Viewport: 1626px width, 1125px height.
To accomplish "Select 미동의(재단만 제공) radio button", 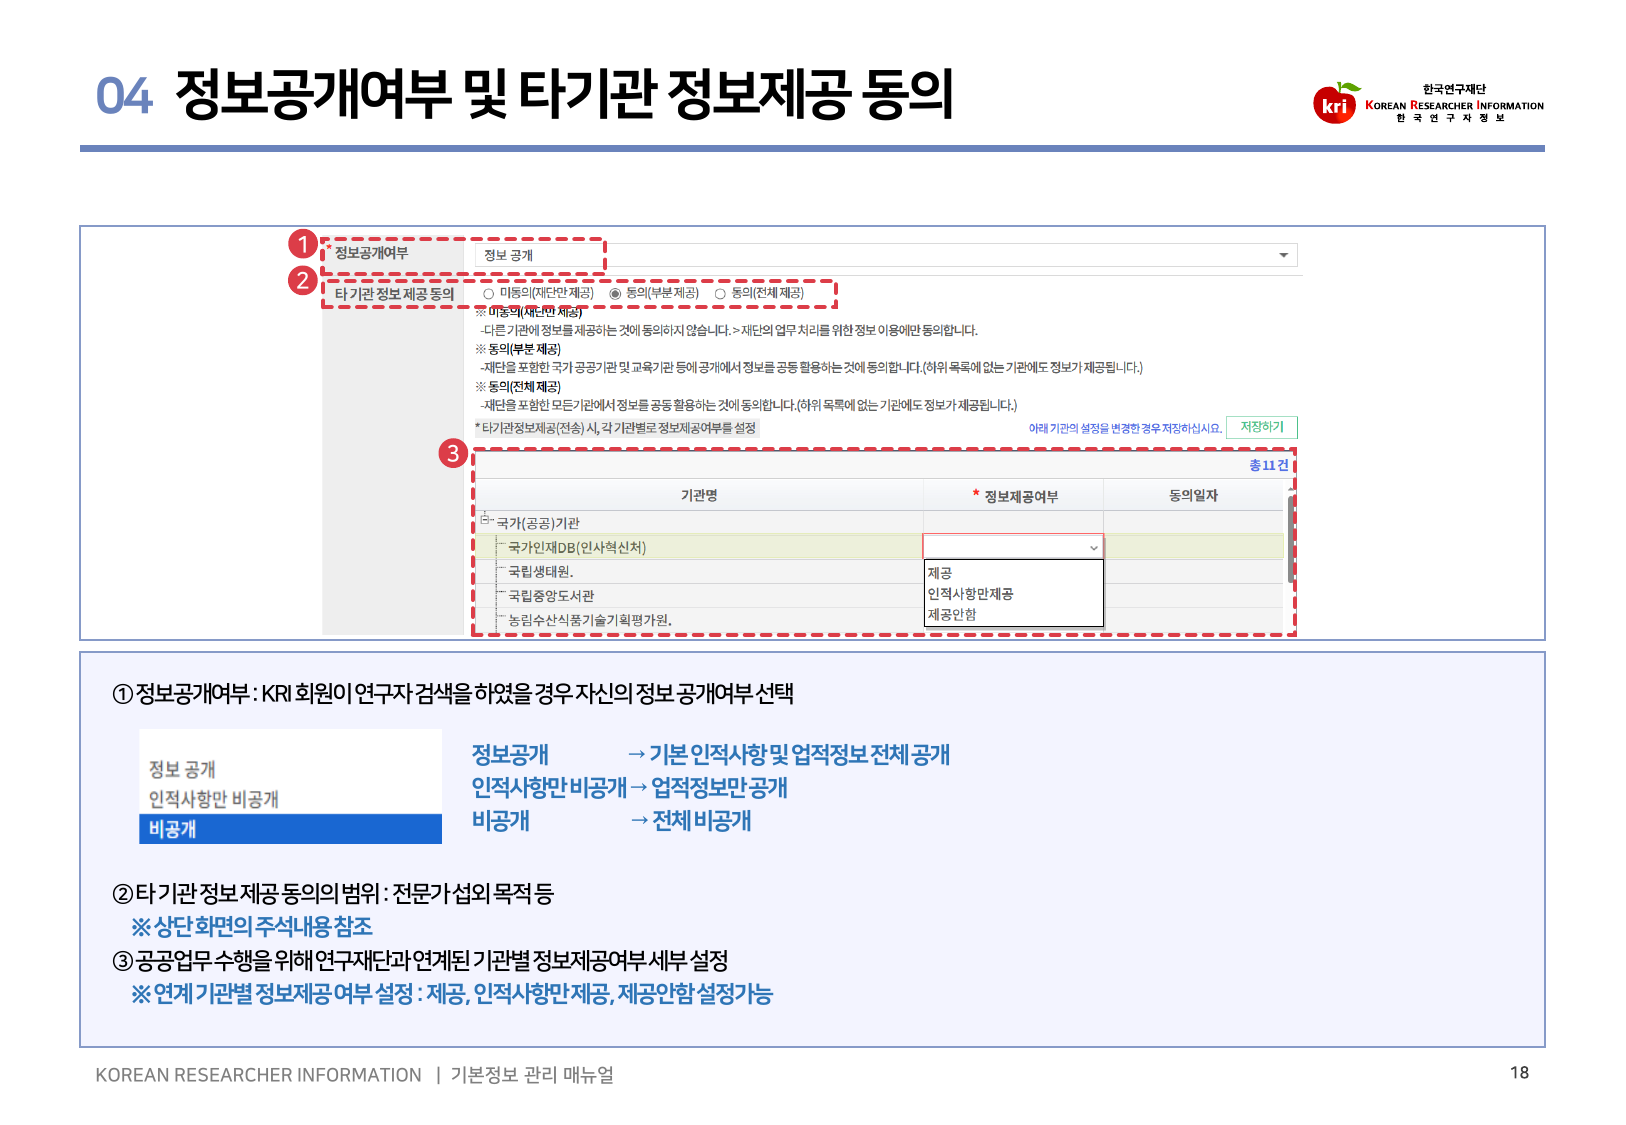I will click(488, 294).
